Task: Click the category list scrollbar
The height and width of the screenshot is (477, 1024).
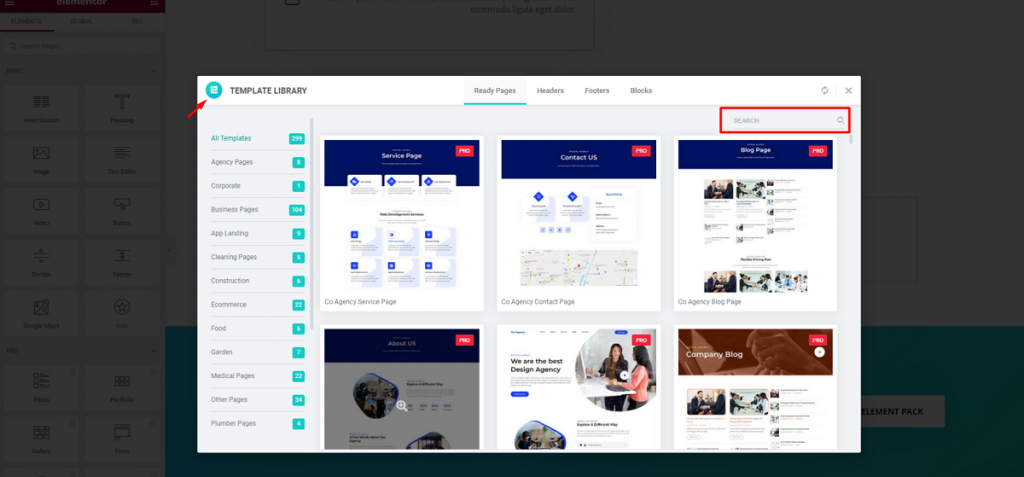Action: [x=312, y=222]
